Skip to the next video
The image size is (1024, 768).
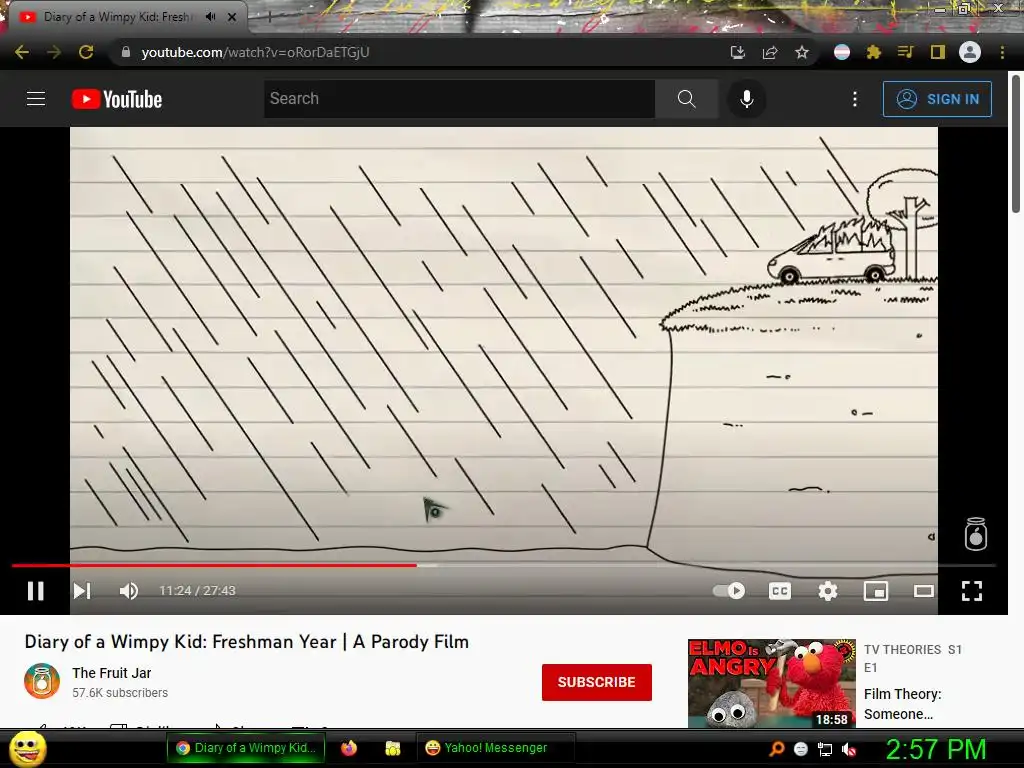pos(82,591)
